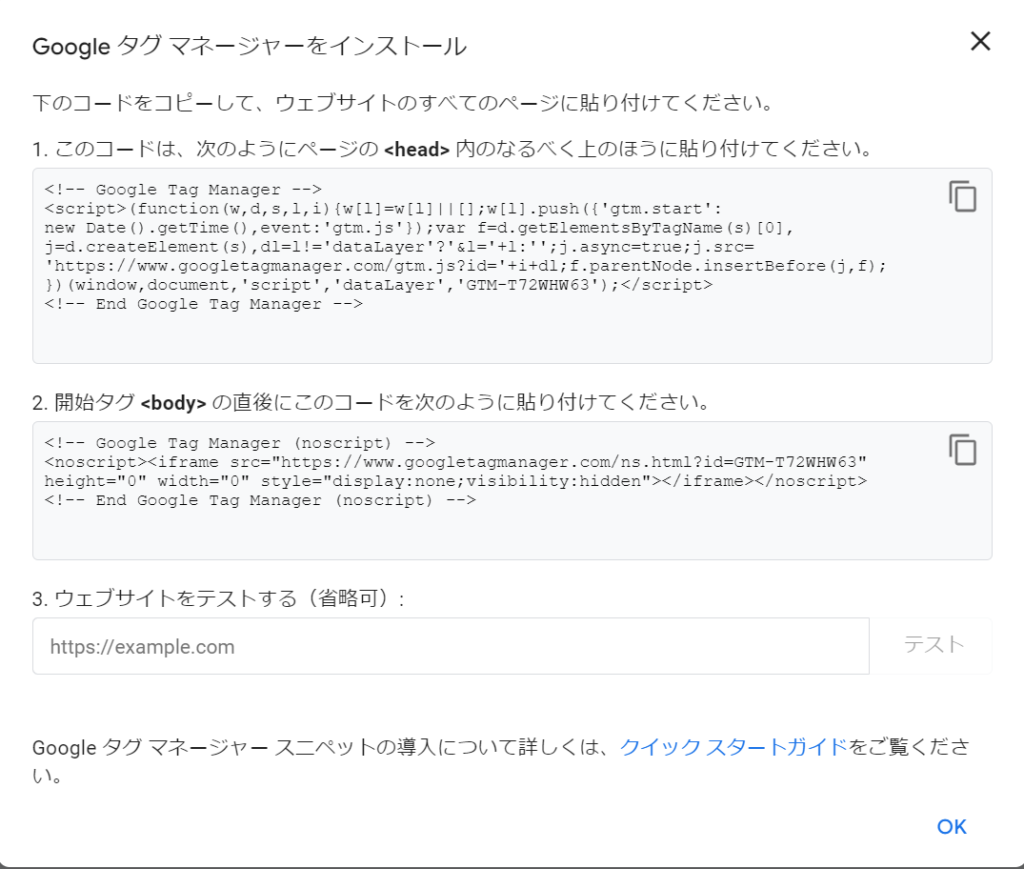Click the gtm.js URL line in head code

pos(466,266)
